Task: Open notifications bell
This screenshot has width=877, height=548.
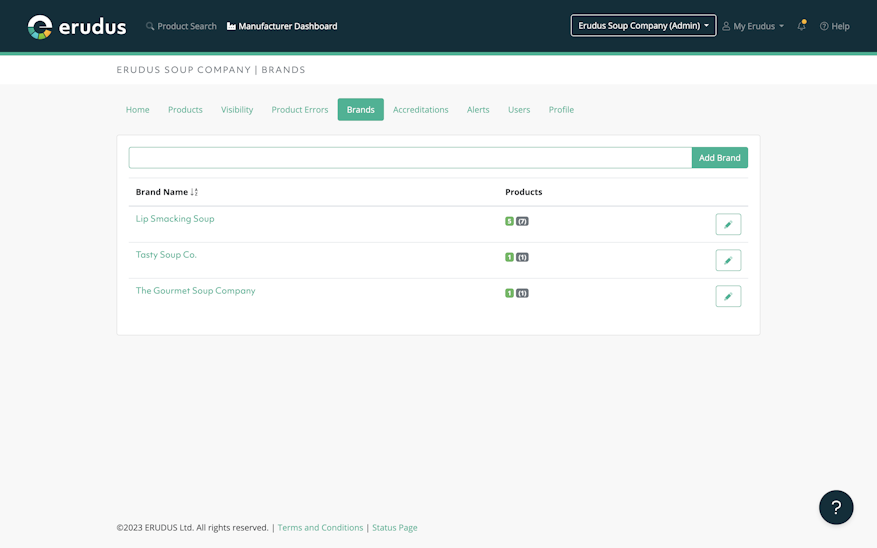Action: click(801, 26)
